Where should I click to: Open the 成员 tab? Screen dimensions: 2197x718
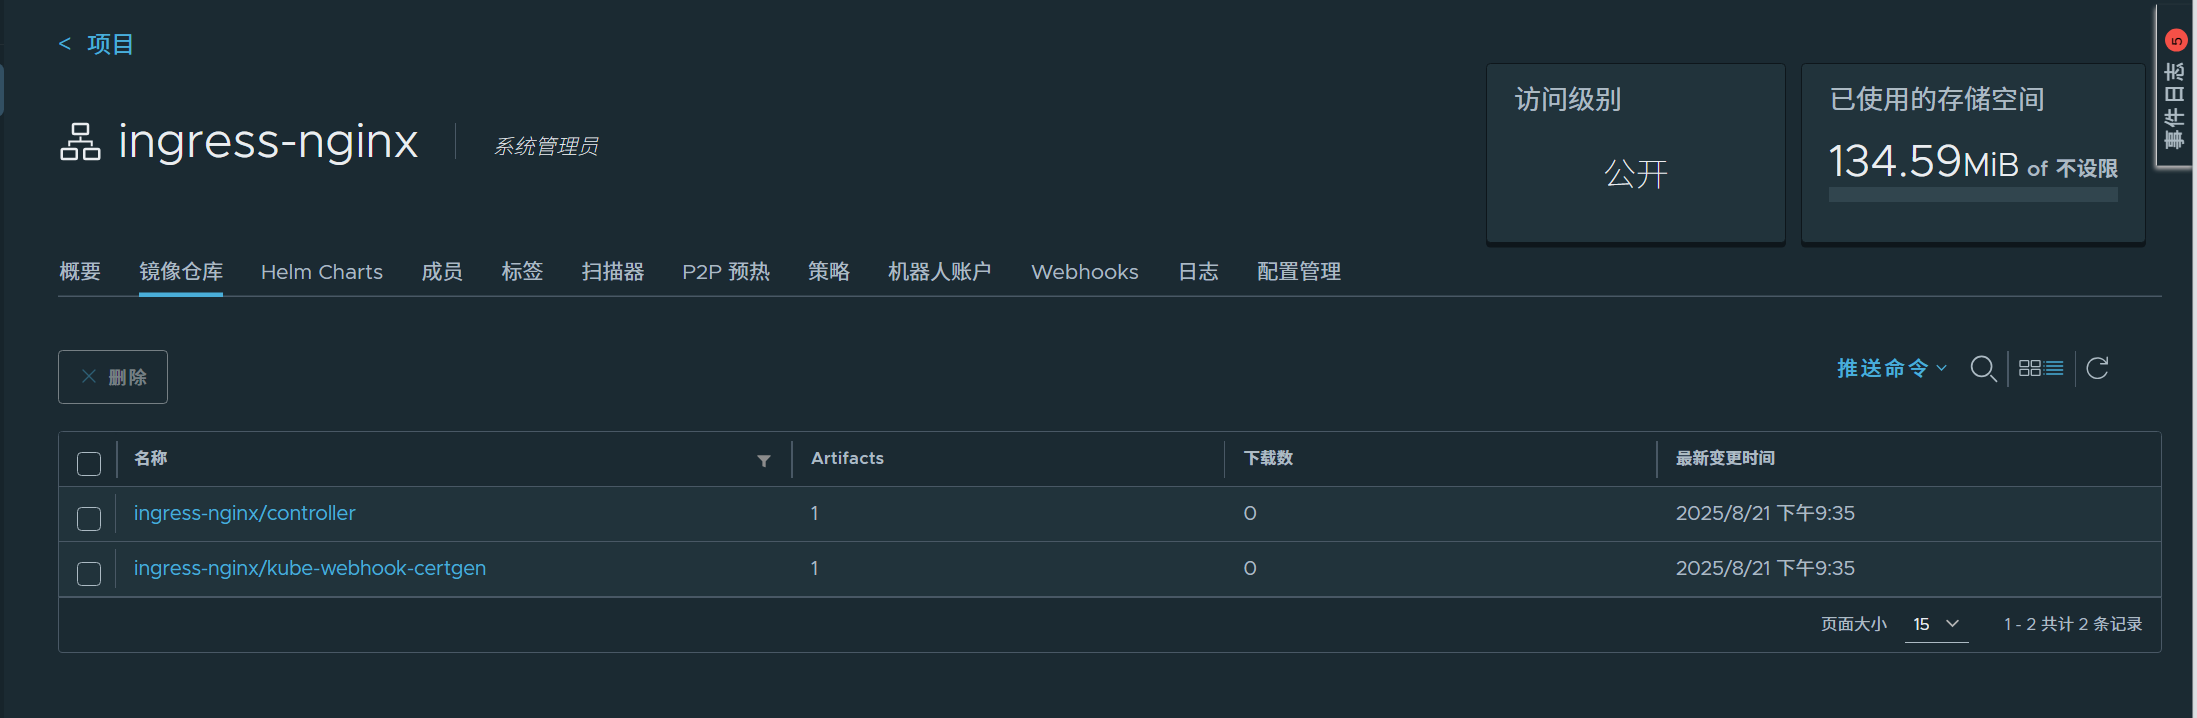[442, 272]
